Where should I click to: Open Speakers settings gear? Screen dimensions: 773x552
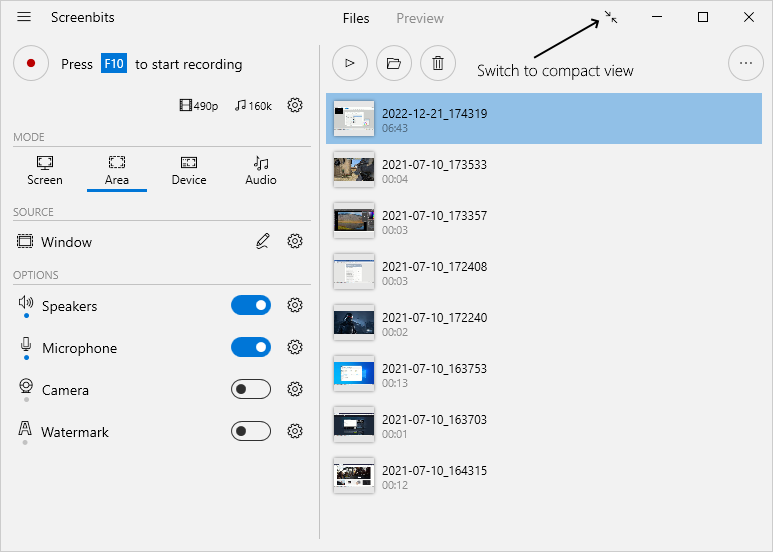tap(295, 305)
